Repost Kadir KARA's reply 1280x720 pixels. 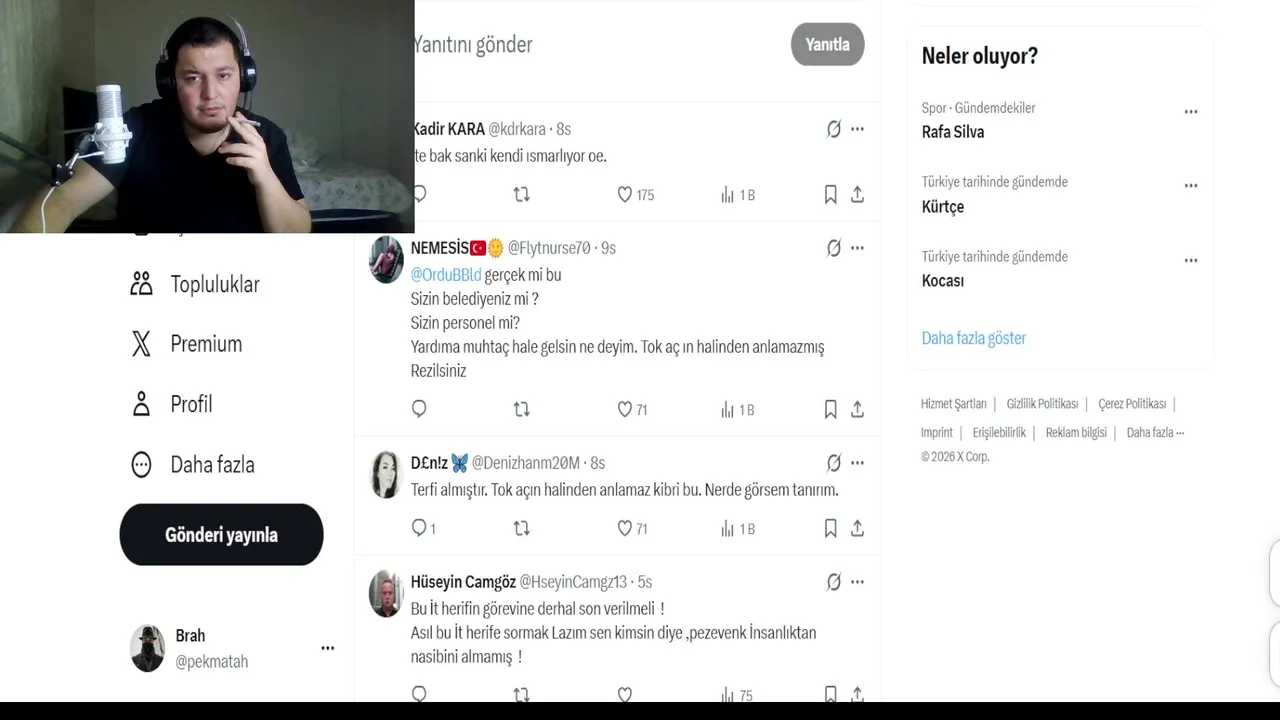point(521,195)
